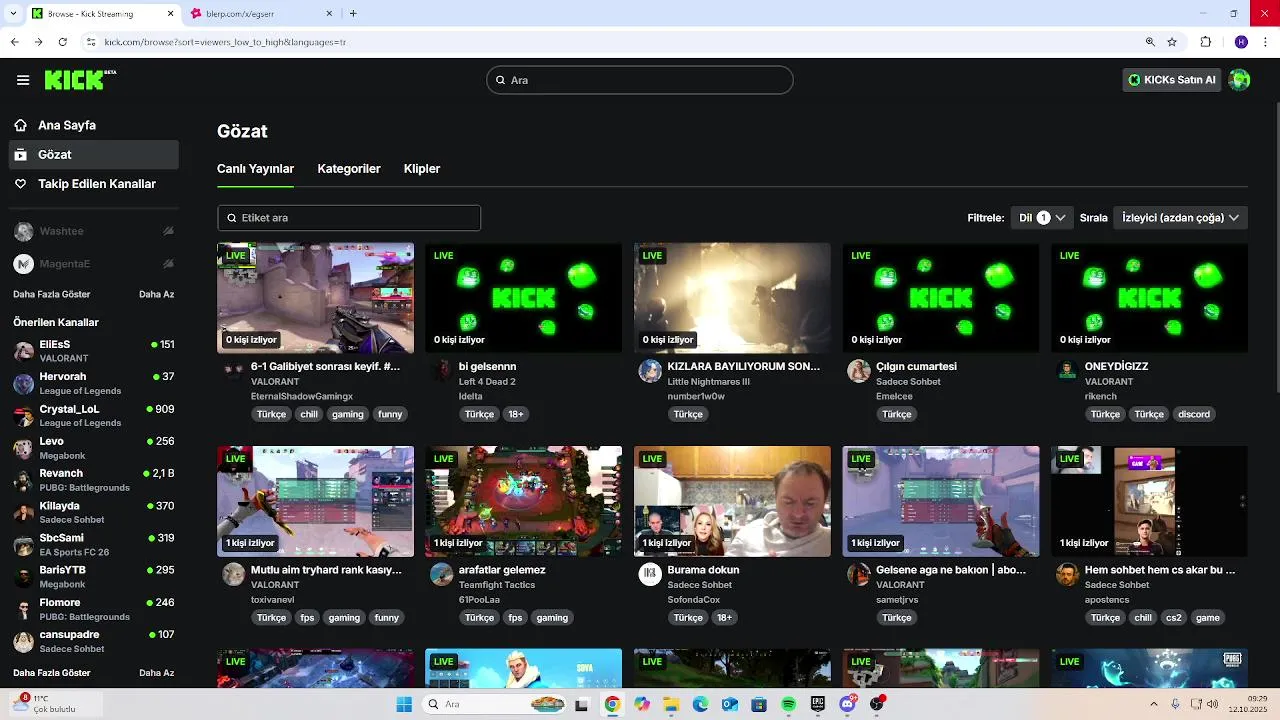
Task: Open Crystal_LoL avatar in recommended channels
Action: coord(23,416)
